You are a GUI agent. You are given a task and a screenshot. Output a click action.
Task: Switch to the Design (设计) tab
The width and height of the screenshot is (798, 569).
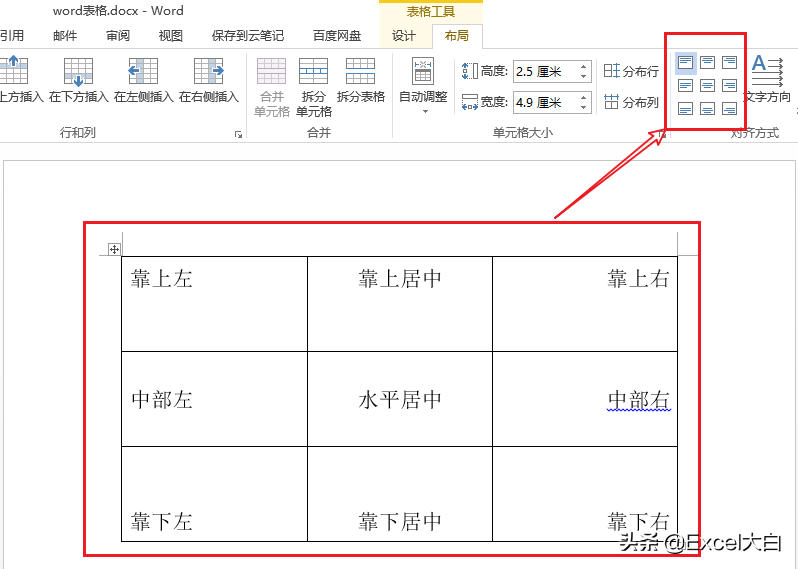pos(404,36)
